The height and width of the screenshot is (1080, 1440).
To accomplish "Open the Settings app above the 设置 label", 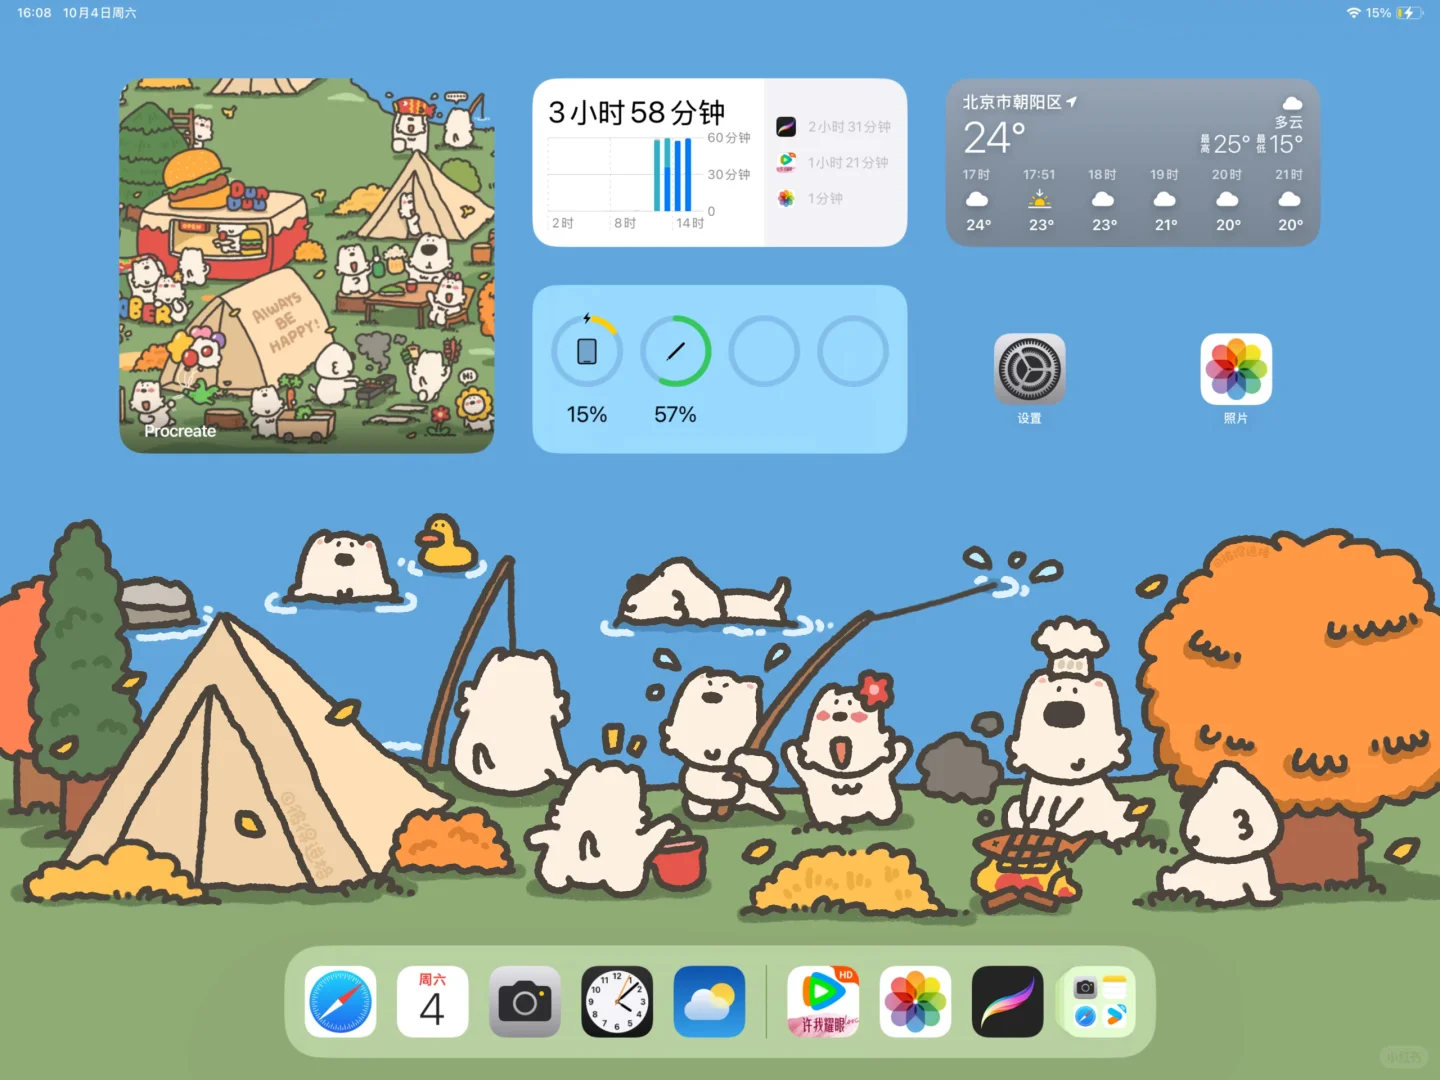I will pyautogui.click(x=1029, y=369).
